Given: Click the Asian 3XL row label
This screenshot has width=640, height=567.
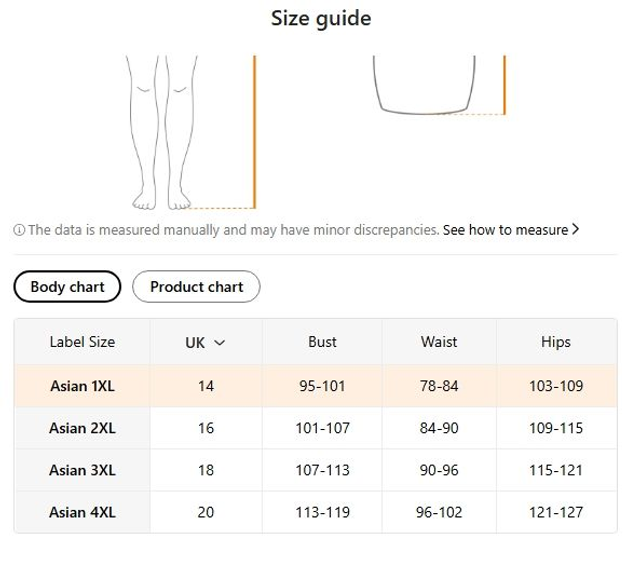Looking at the screenshot, I should coord(82,470).
